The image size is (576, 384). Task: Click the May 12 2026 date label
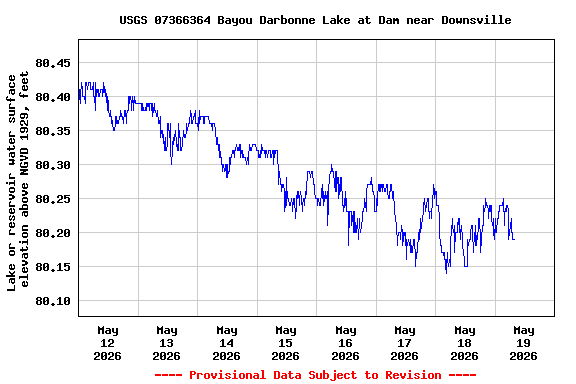click(x=108, y=343)
